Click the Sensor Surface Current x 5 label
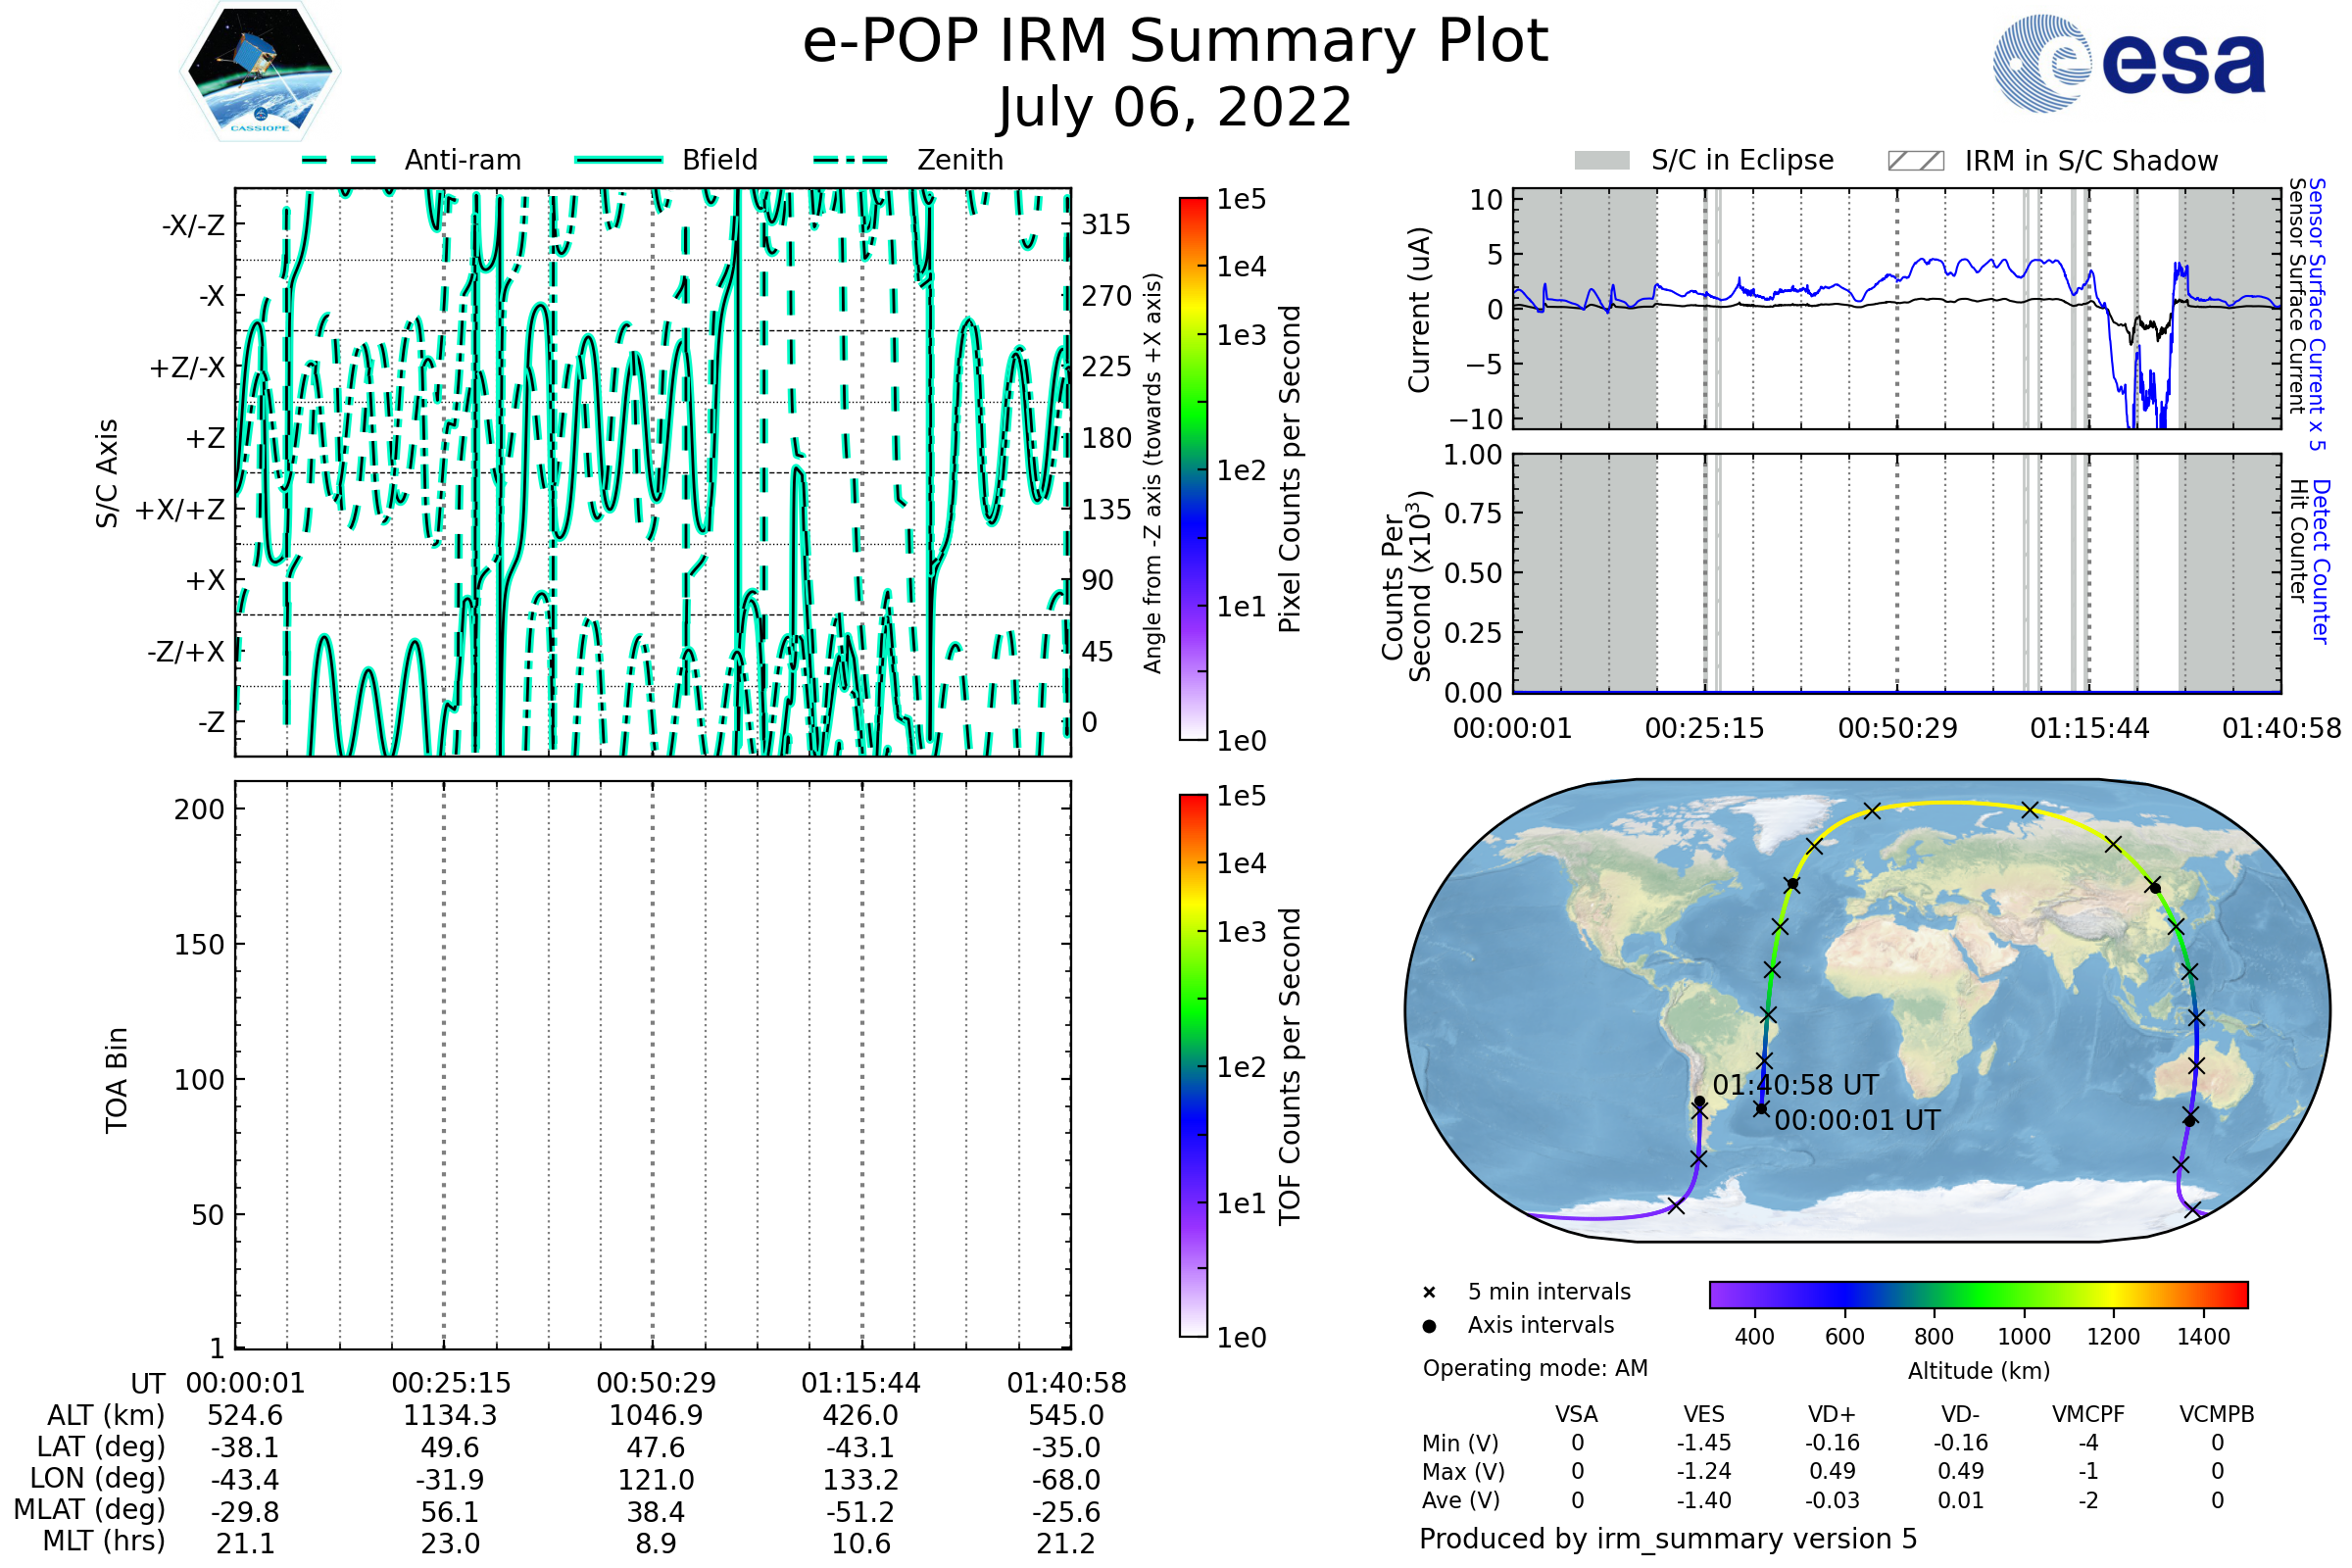The image size is (2352, 1568). (x=2316, y=314)
